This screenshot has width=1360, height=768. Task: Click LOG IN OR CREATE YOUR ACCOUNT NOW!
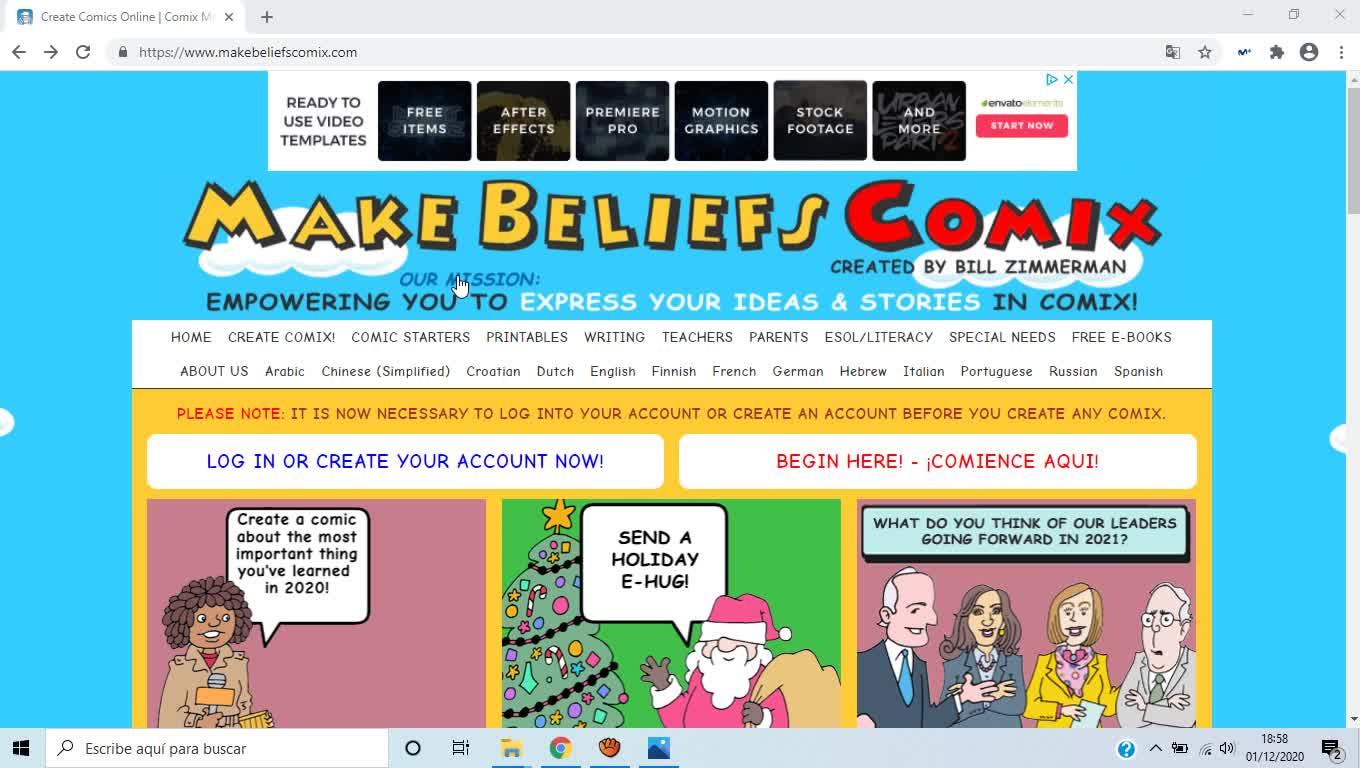(405, 461)
